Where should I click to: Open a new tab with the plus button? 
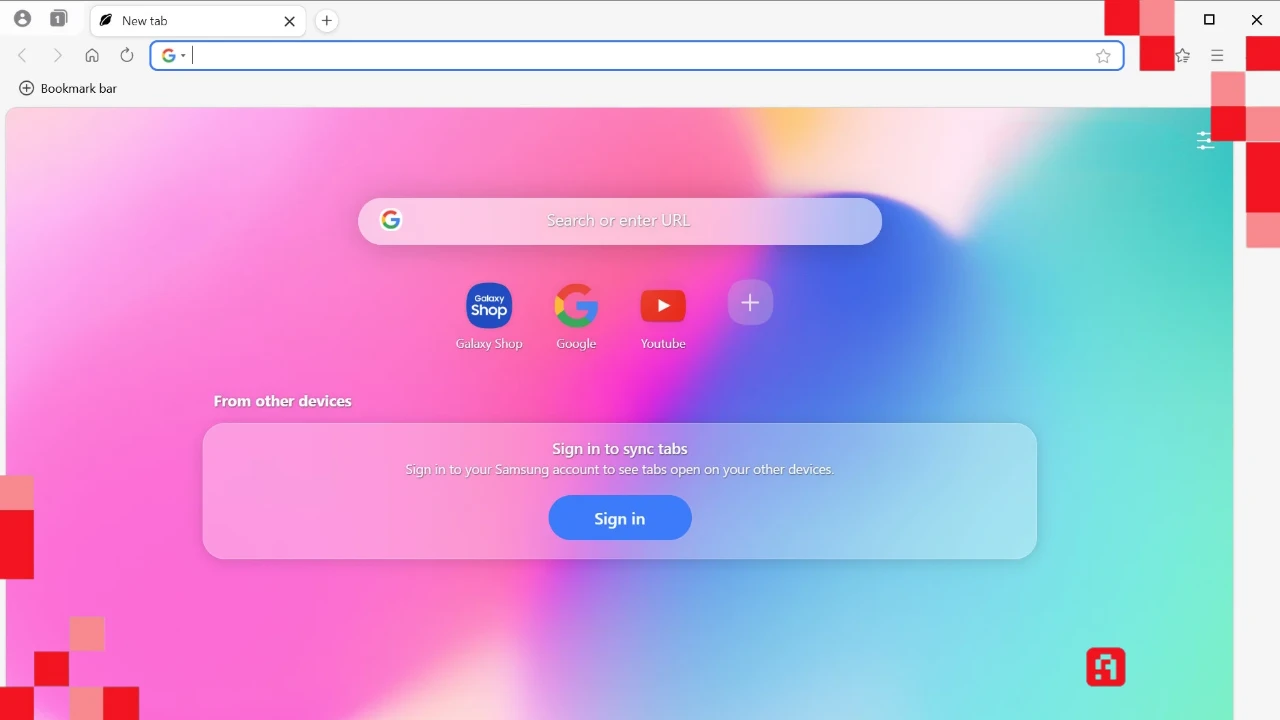coord(326,20)
